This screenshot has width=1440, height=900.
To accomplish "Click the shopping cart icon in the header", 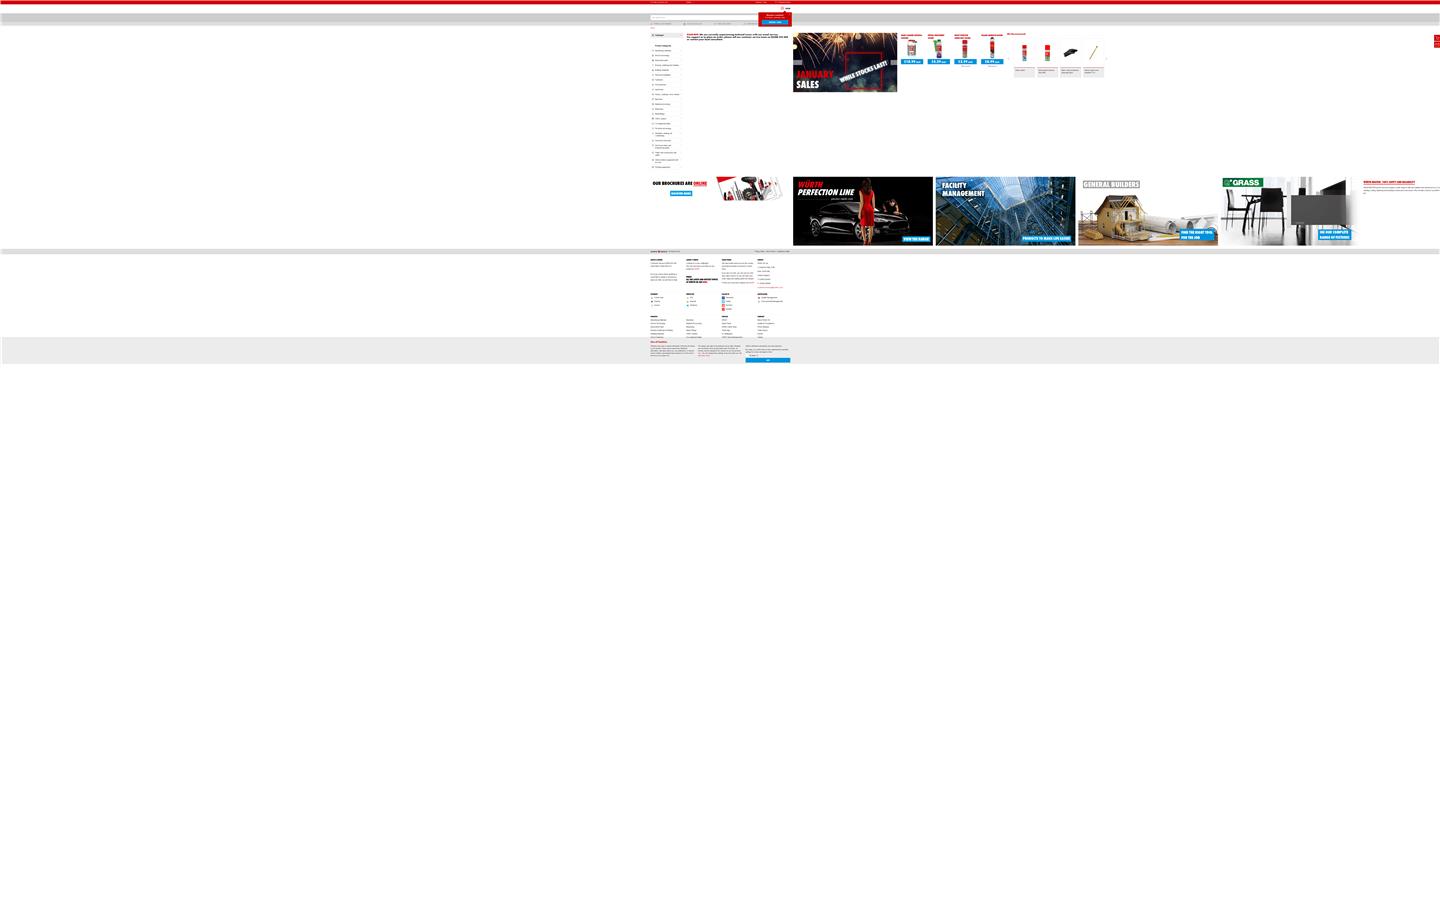I will (x=782, y=9).
